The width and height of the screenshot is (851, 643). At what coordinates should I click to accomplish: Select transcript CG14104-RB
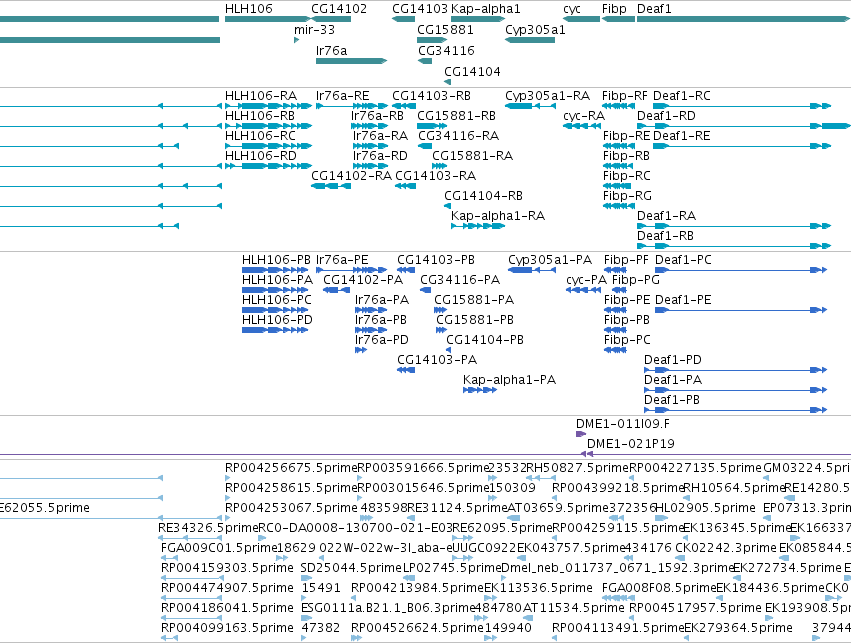click(x=483, y=196)
